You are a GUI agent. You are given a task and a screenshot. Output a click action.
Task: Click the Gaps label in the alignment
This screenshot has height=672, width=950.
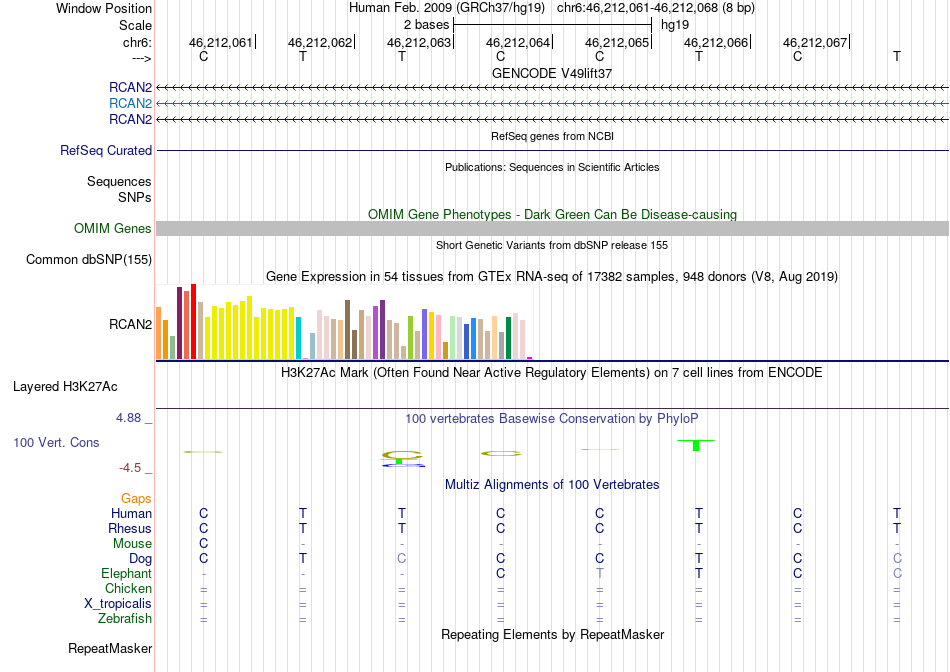tap(136, 498)
